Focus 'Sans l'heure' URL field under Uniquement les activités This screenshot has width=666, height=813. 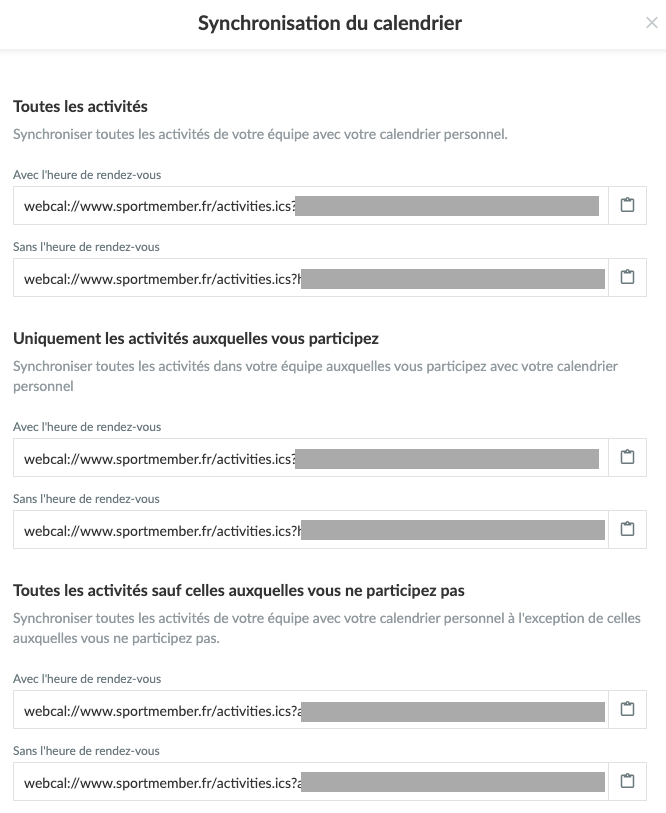(310, 530)
